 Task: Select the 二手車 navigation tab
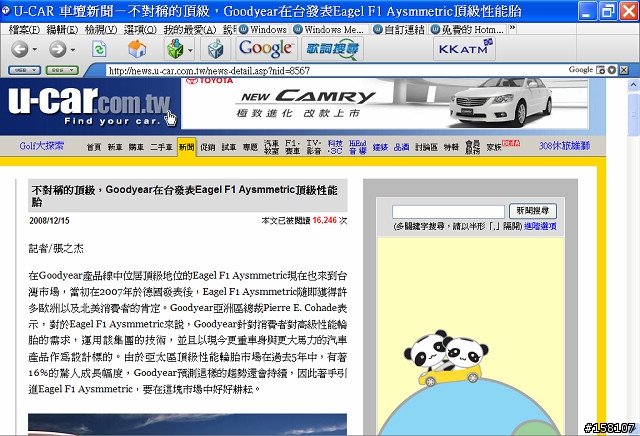(161, 147)
